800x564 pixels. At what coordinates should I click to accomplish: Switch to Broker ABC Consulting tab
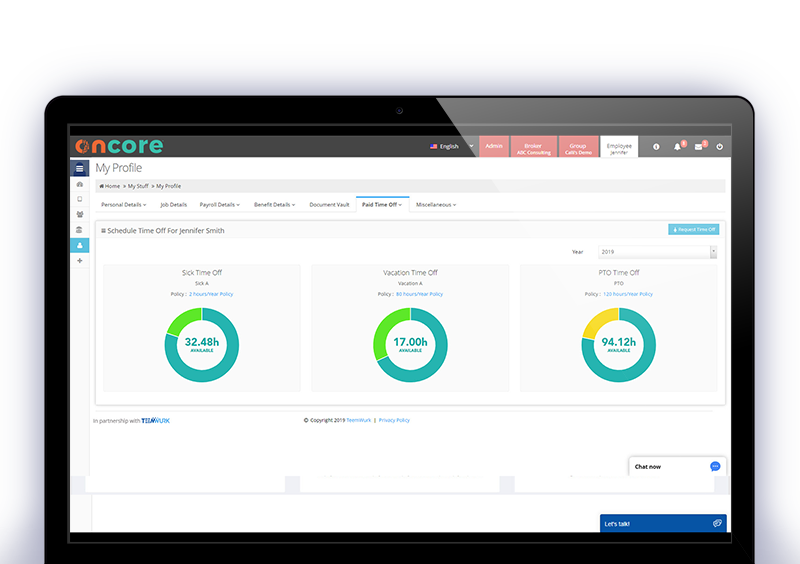534,147
